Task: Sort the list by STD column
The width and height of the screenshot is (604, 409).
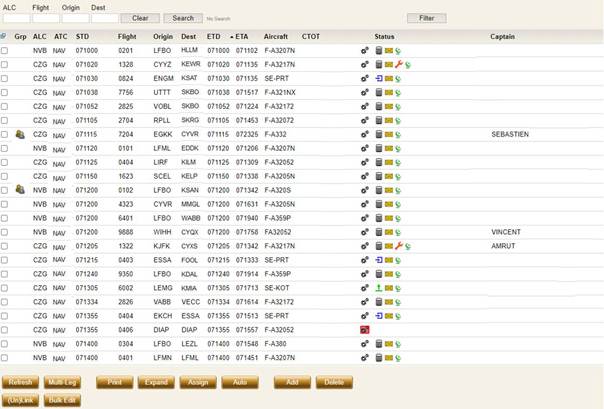Action: coord(82,37)
